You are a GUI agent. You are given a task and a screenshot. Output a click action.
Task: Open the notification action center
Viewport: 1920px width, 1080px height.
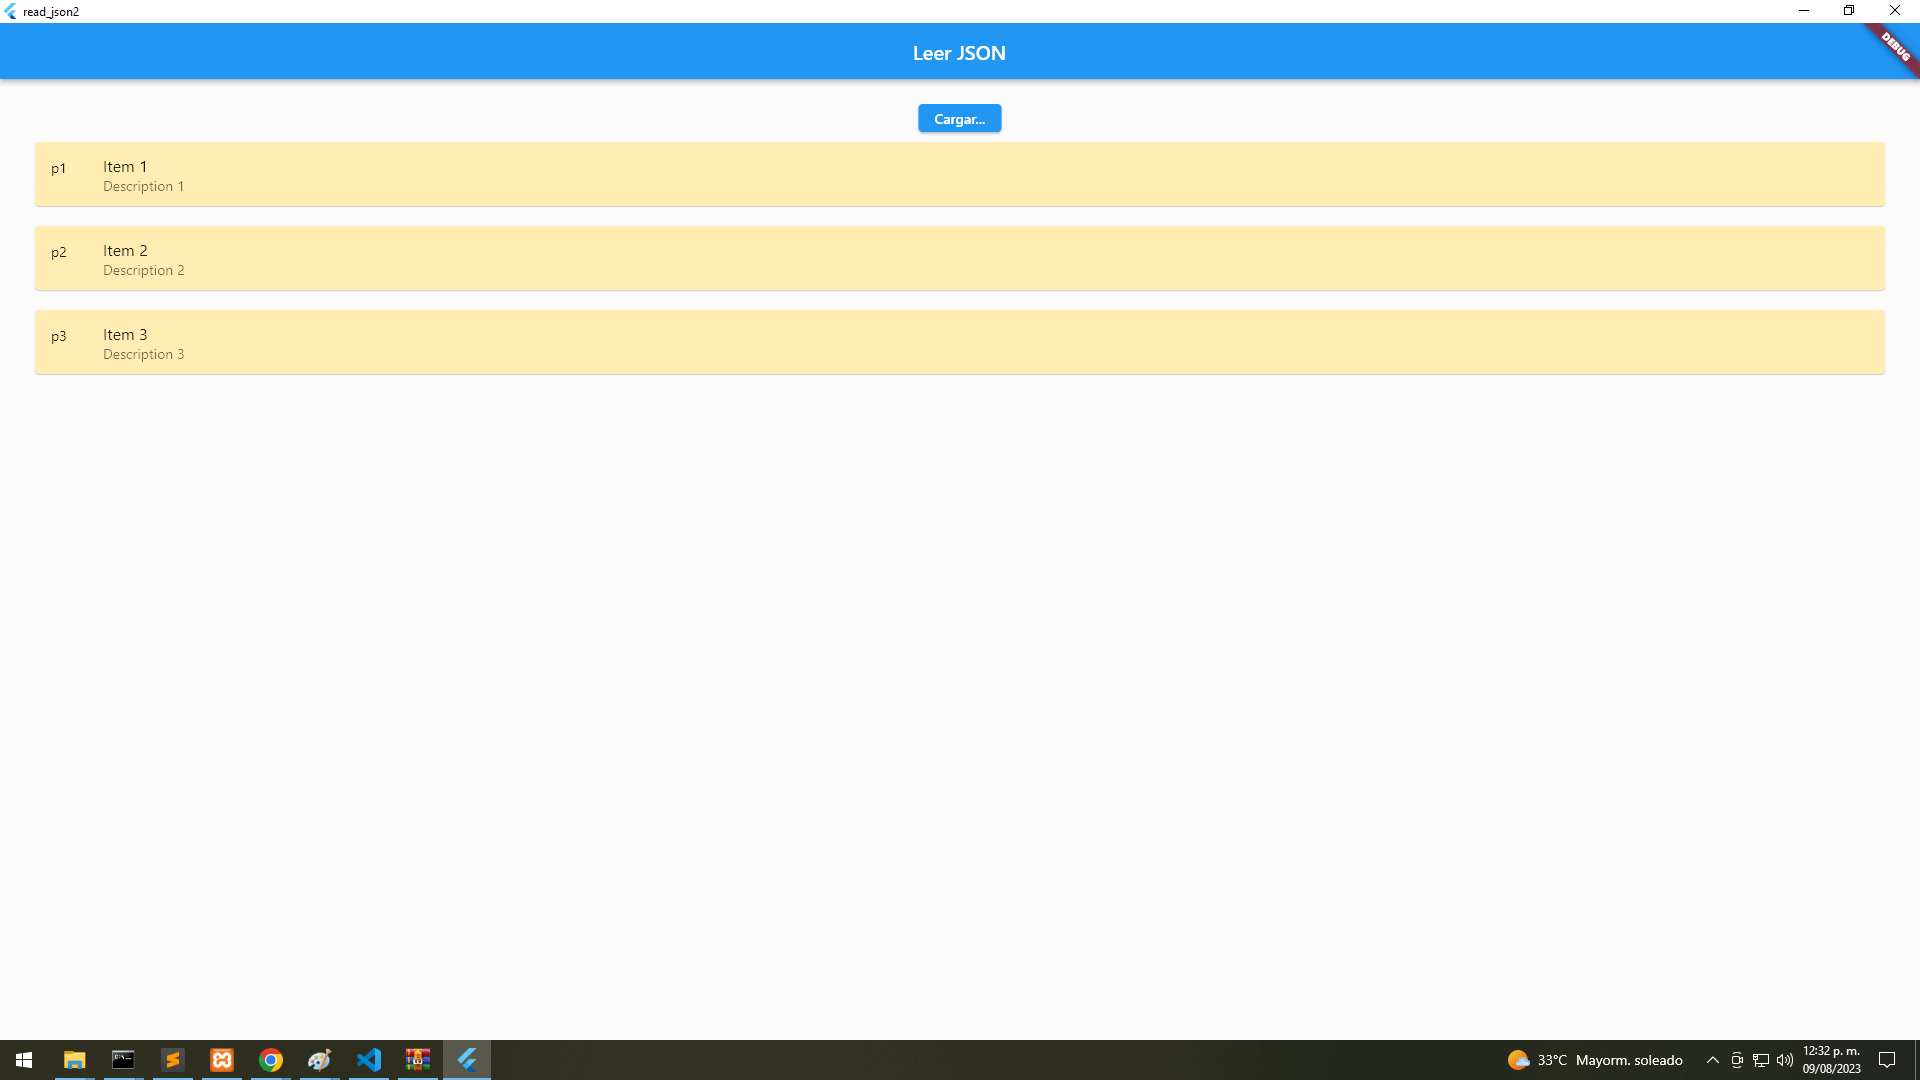point(1887,1060)
